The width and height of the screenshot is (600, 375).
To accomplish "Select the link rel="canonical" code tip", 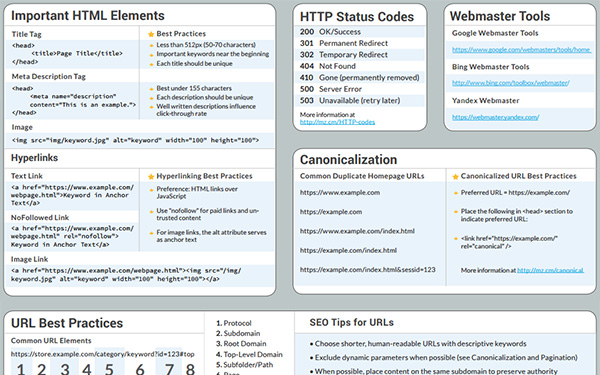I will tap(509, 242).
